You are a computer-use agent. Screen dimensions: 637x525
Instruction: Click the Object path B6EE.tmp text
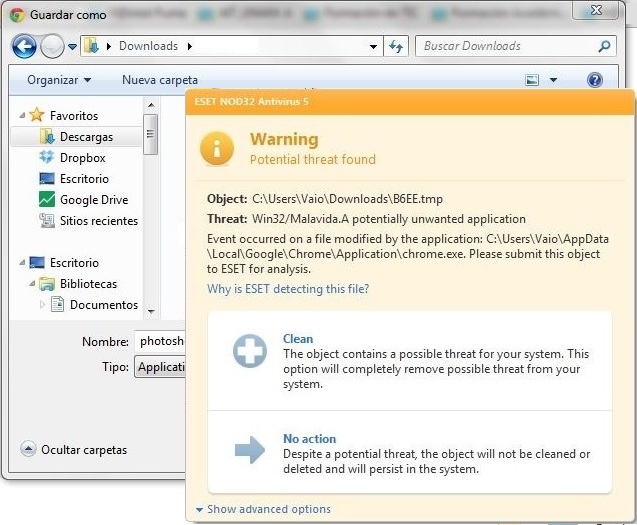coord(347,199)
